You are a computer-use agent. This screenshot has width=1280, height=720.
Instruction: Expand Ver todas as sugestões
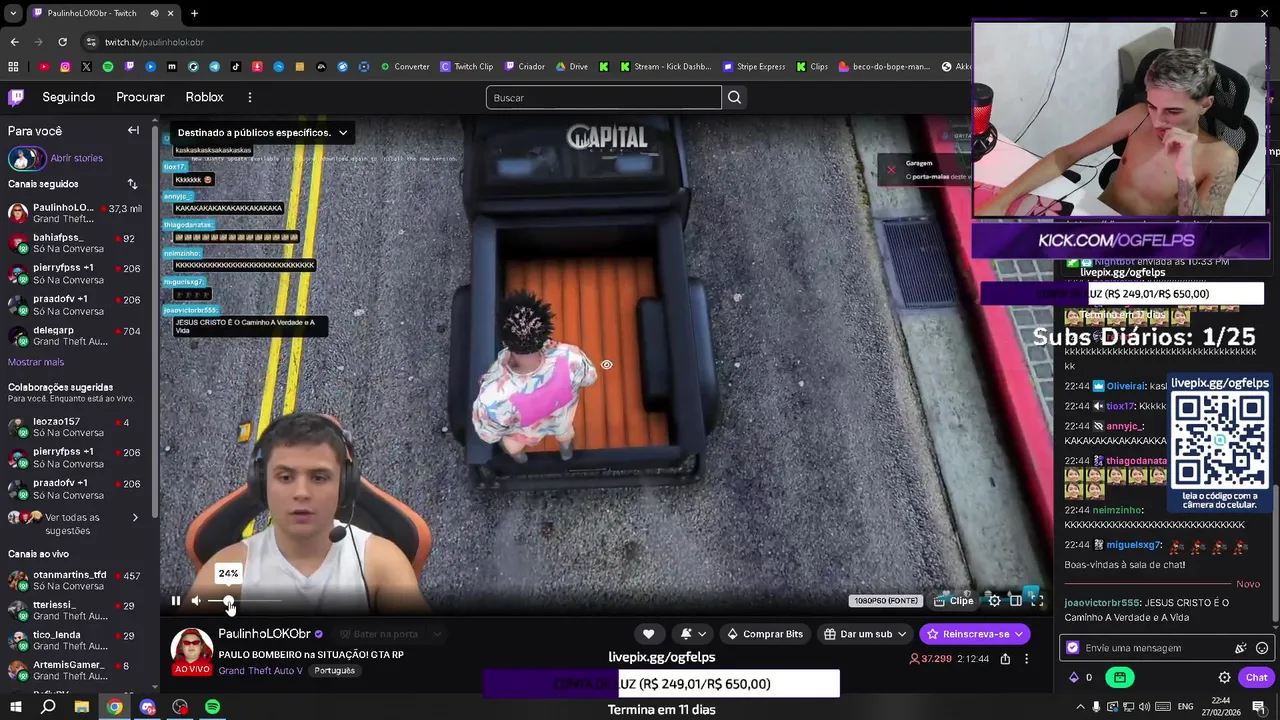pyautogui.click(x=76, y=524)
